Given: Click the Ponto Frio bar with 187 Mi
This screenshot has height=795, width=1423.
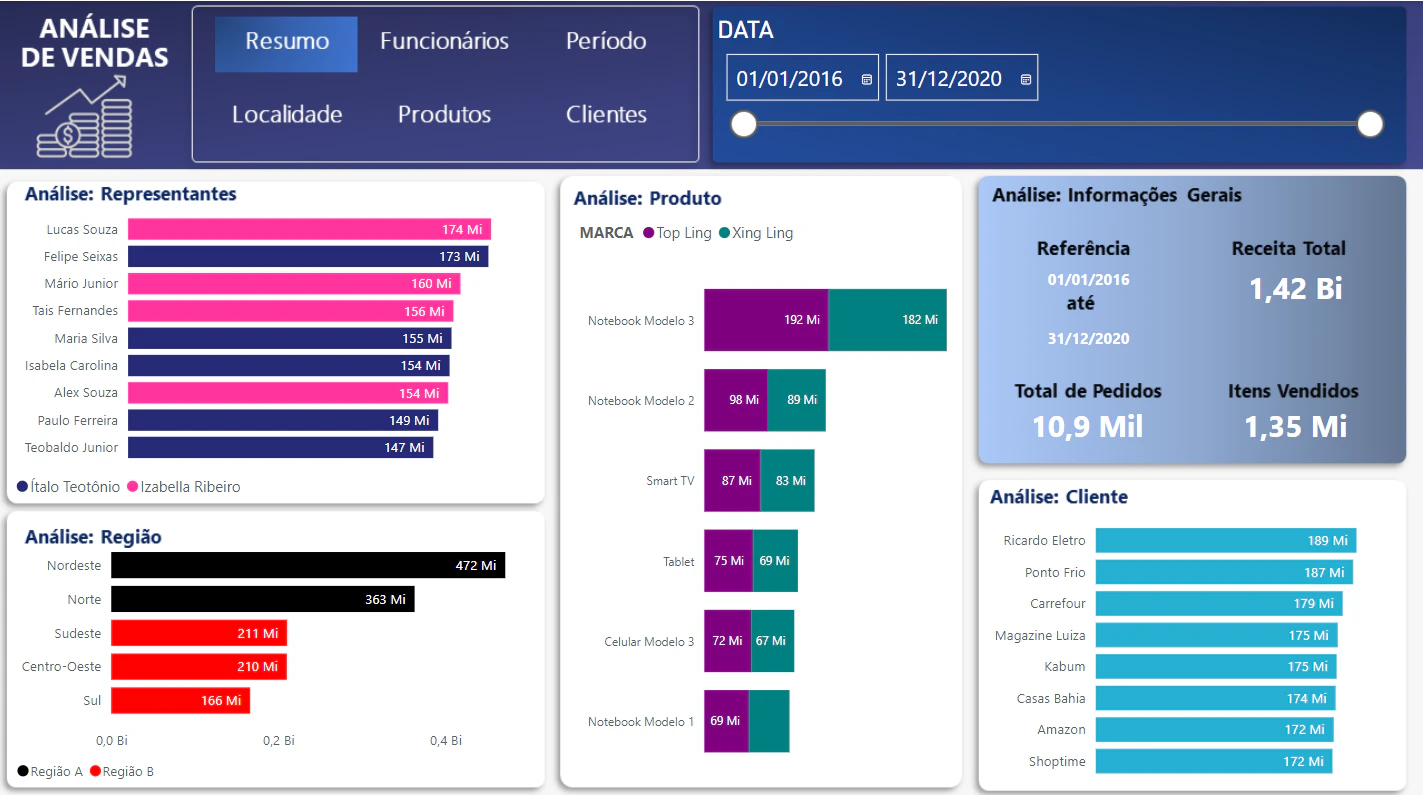Looking at the screenshot, I should [x=1224, y=572].
